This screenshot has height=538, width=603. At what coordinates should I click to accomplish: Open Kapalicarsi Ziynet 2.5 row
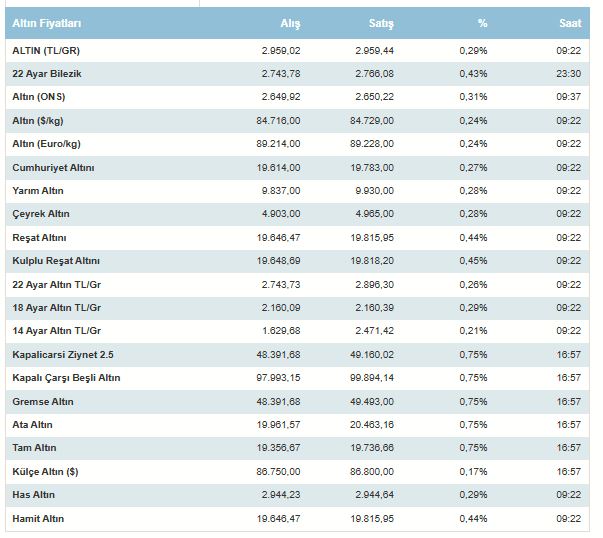(297, 355)
